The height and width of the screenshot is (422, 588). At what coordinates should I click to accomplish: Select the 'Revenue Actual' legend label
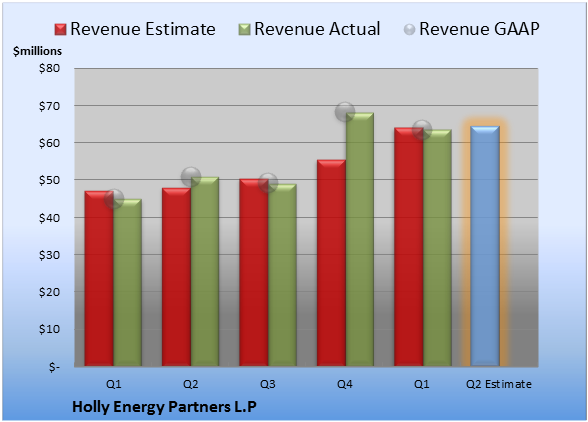(x=317, y=29)
